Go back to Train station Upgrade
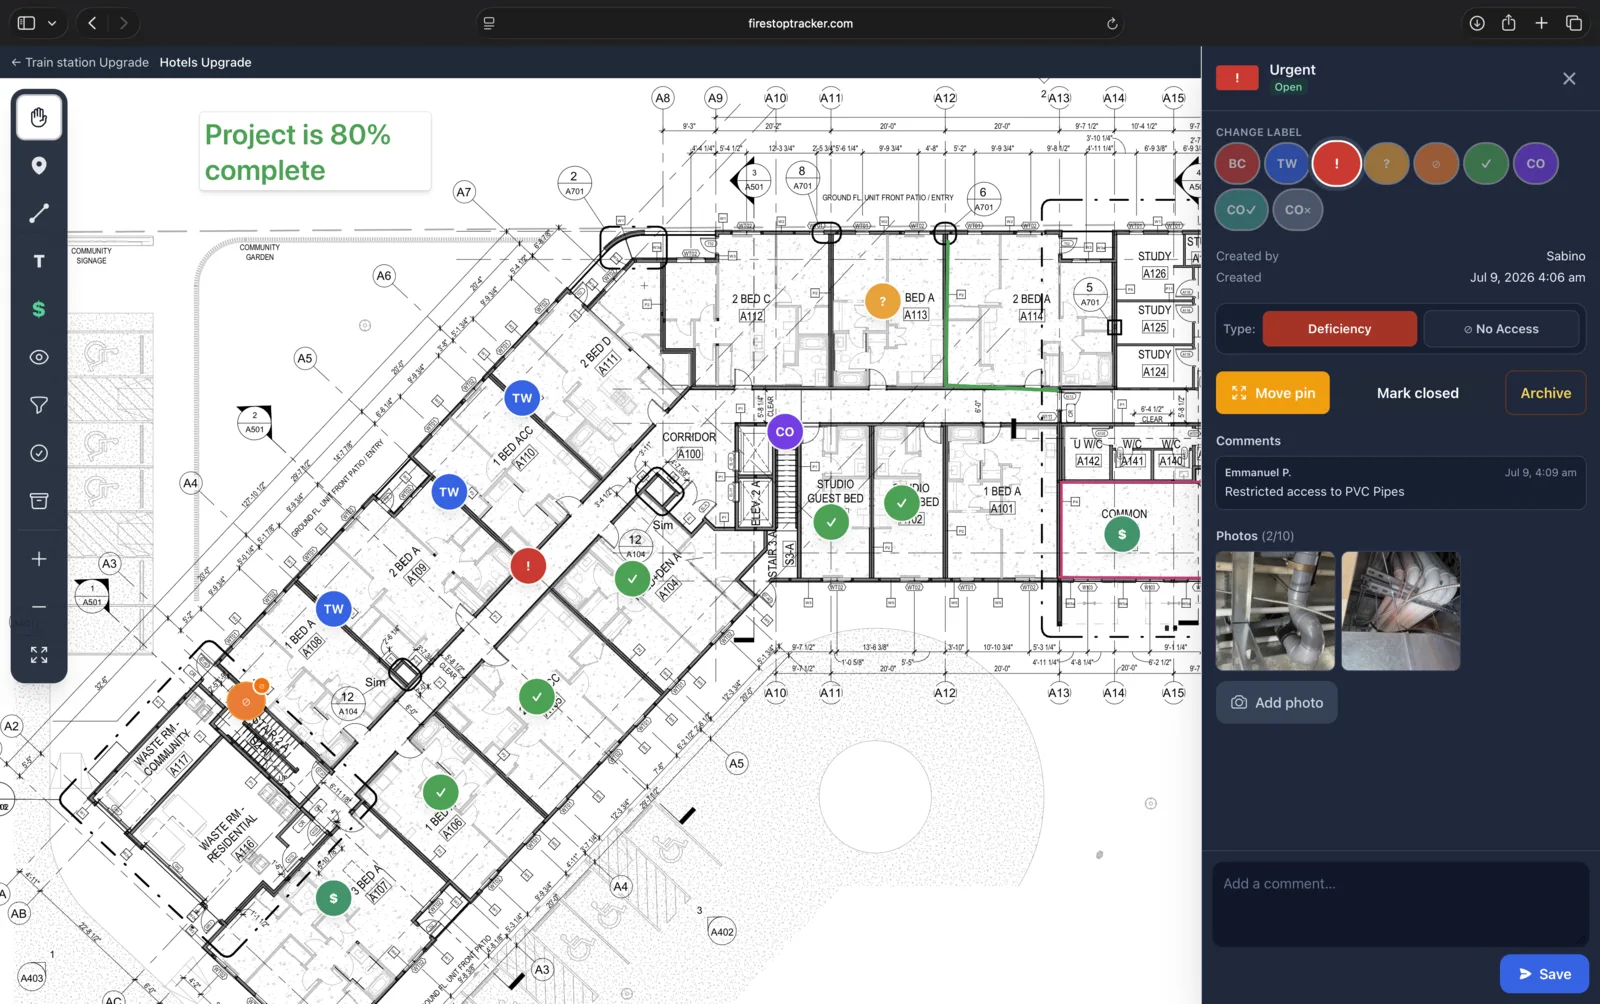This screenshot has width=1600, height=1004. pyautogui.click(x=80, y=62)
